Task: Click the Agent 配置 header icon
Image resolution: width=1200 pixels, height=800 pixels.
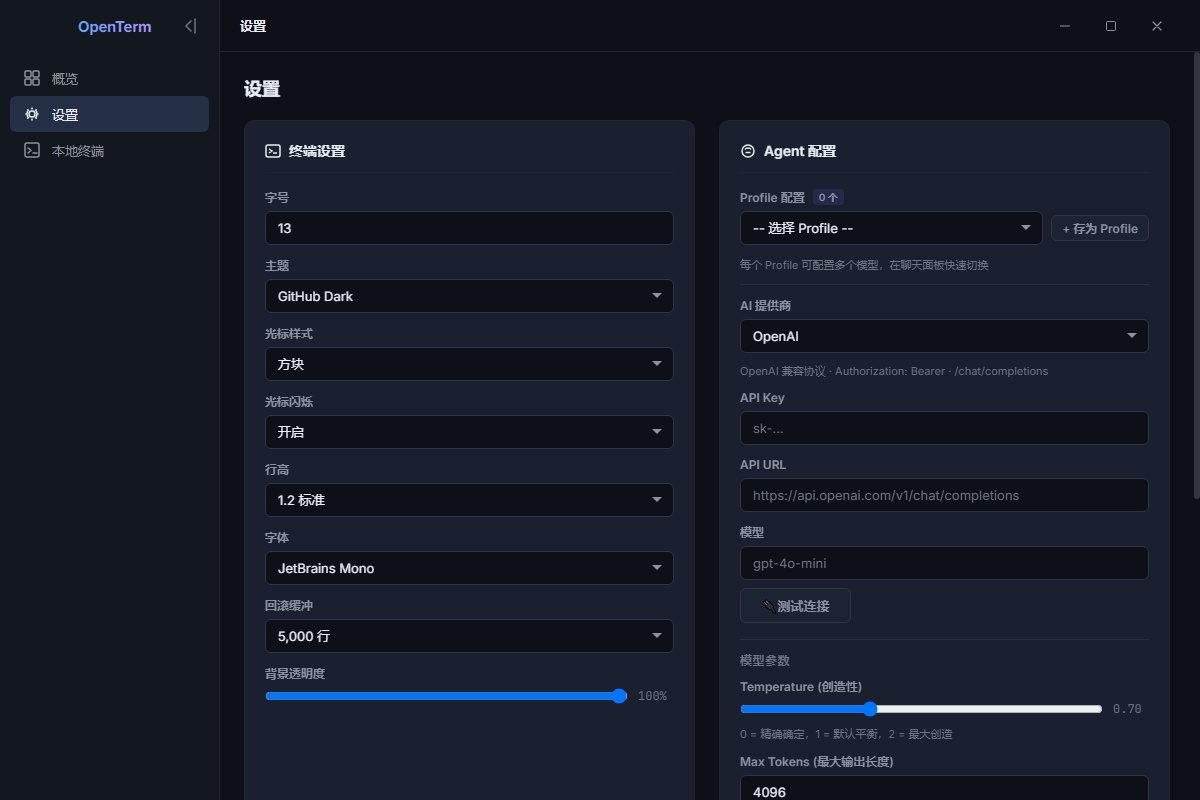Action: [x=747, y=151]
